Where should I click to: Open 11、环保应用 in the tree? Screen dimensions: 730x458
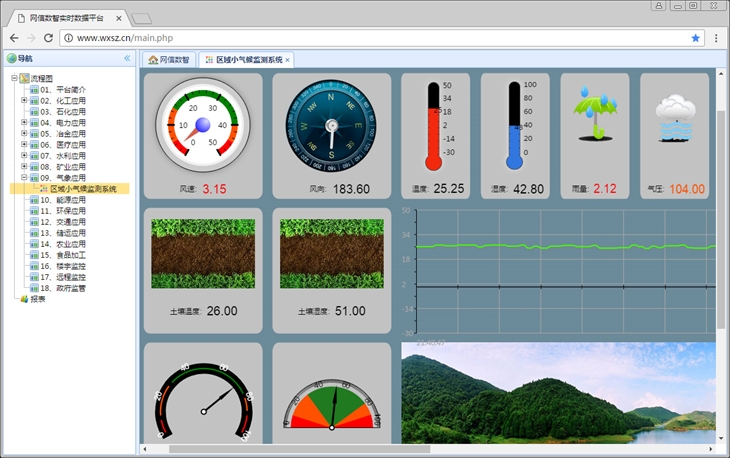(x=63, y=211)
